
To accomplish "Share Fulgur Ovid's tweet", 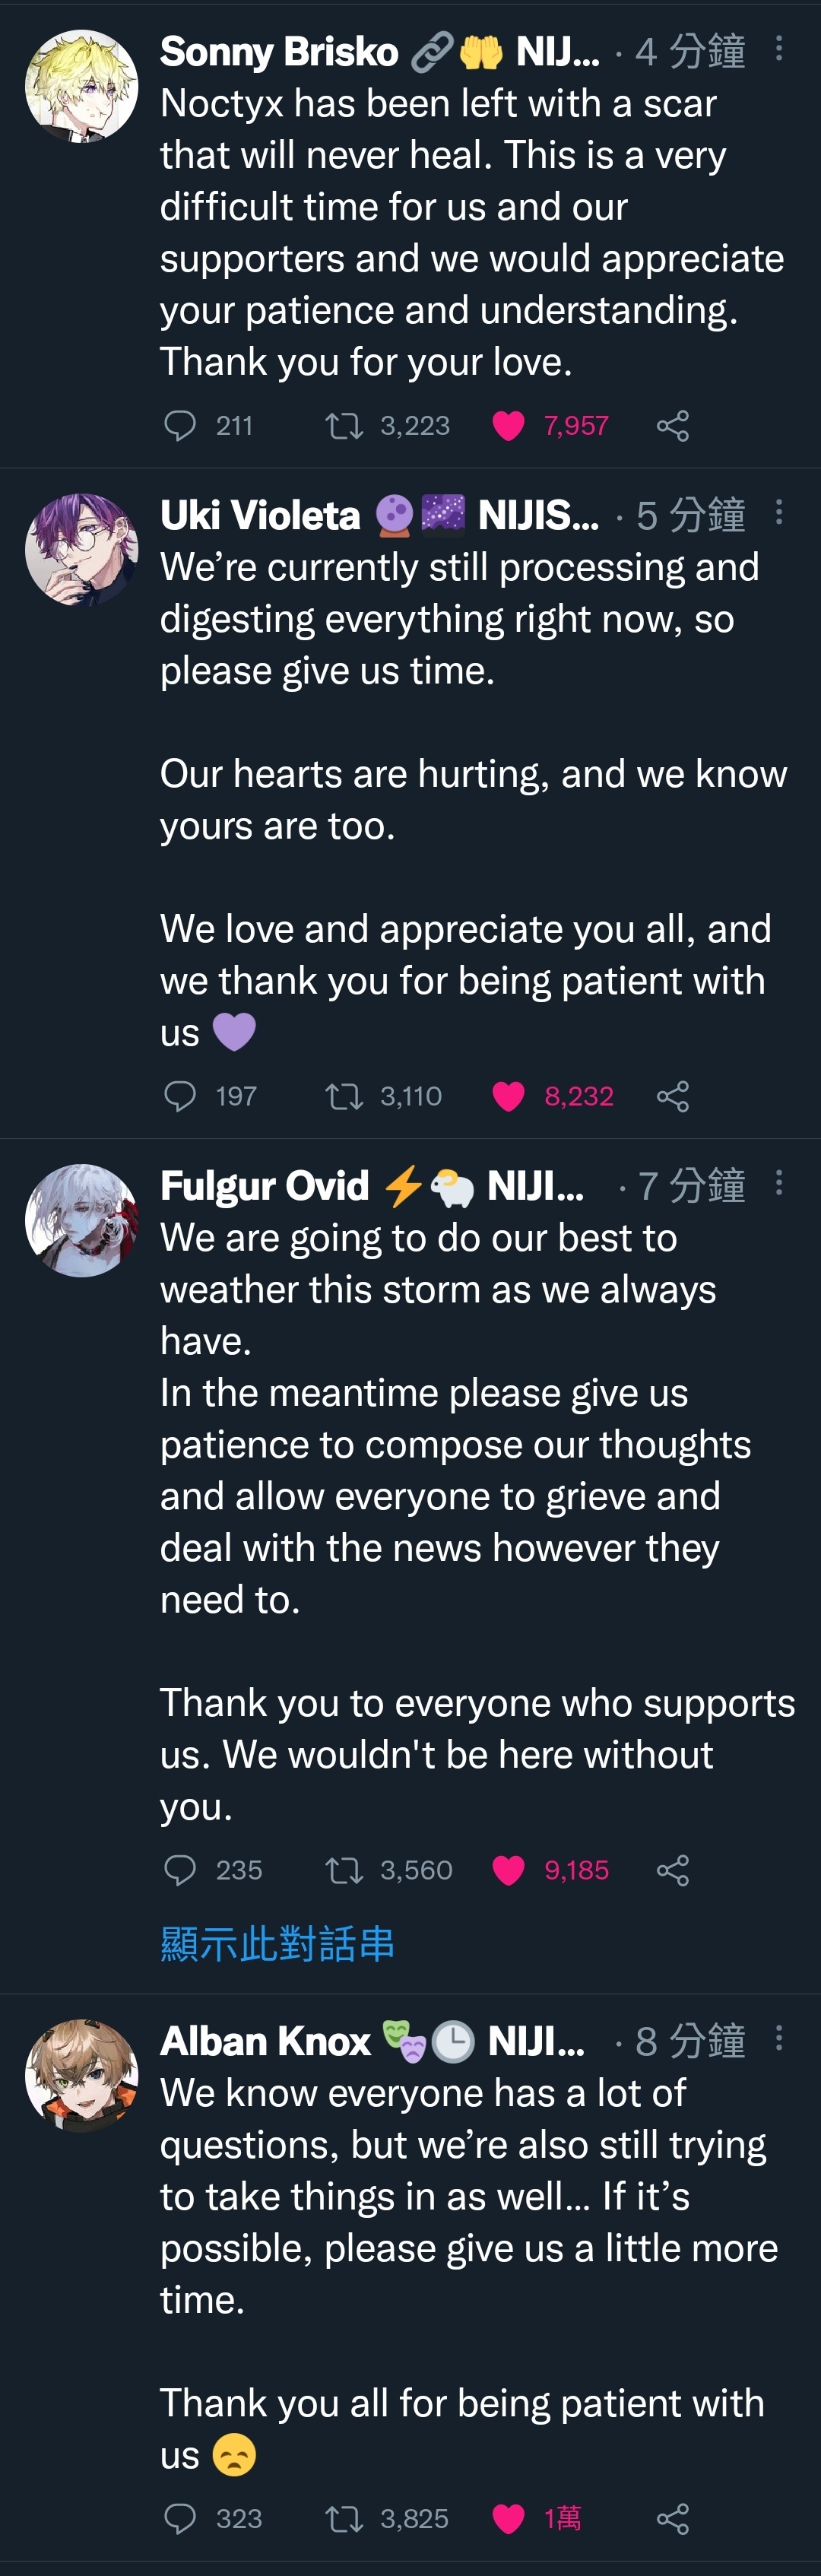I will pyautogui.click(x=673, y=1870).
